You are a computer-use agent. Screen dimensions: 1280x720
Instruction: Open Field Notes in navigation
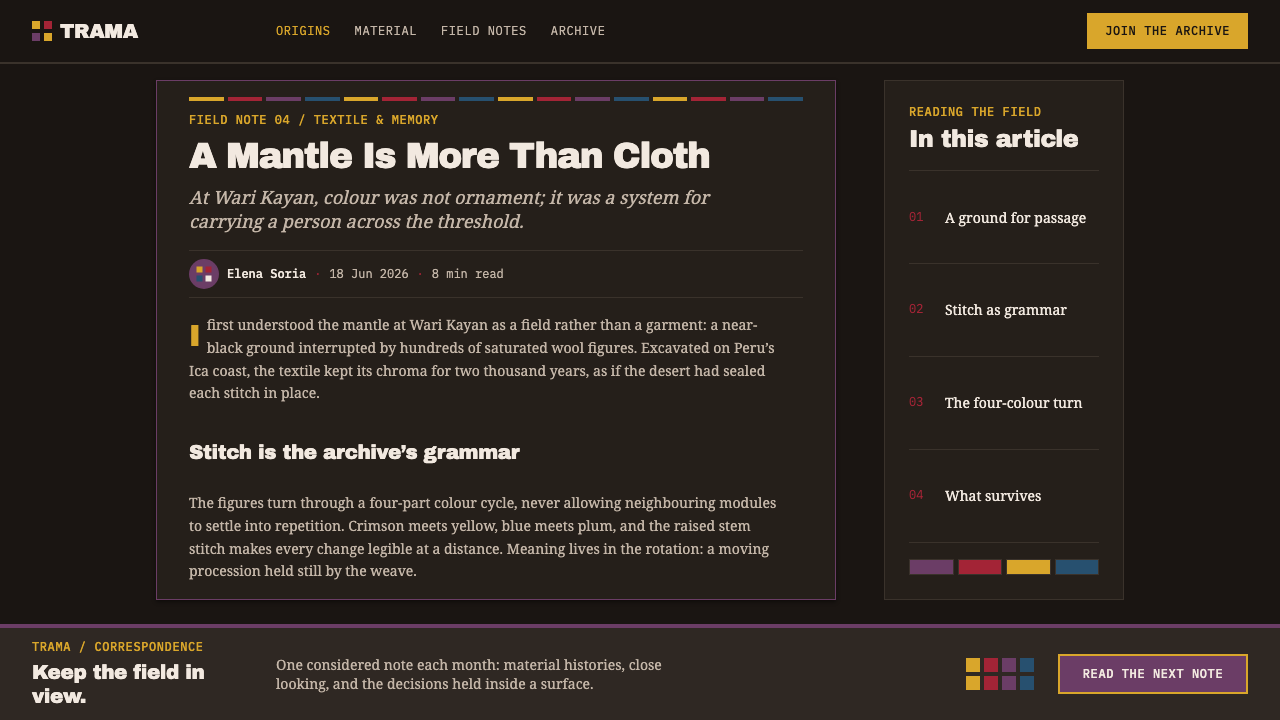click(x=484, y=31)
